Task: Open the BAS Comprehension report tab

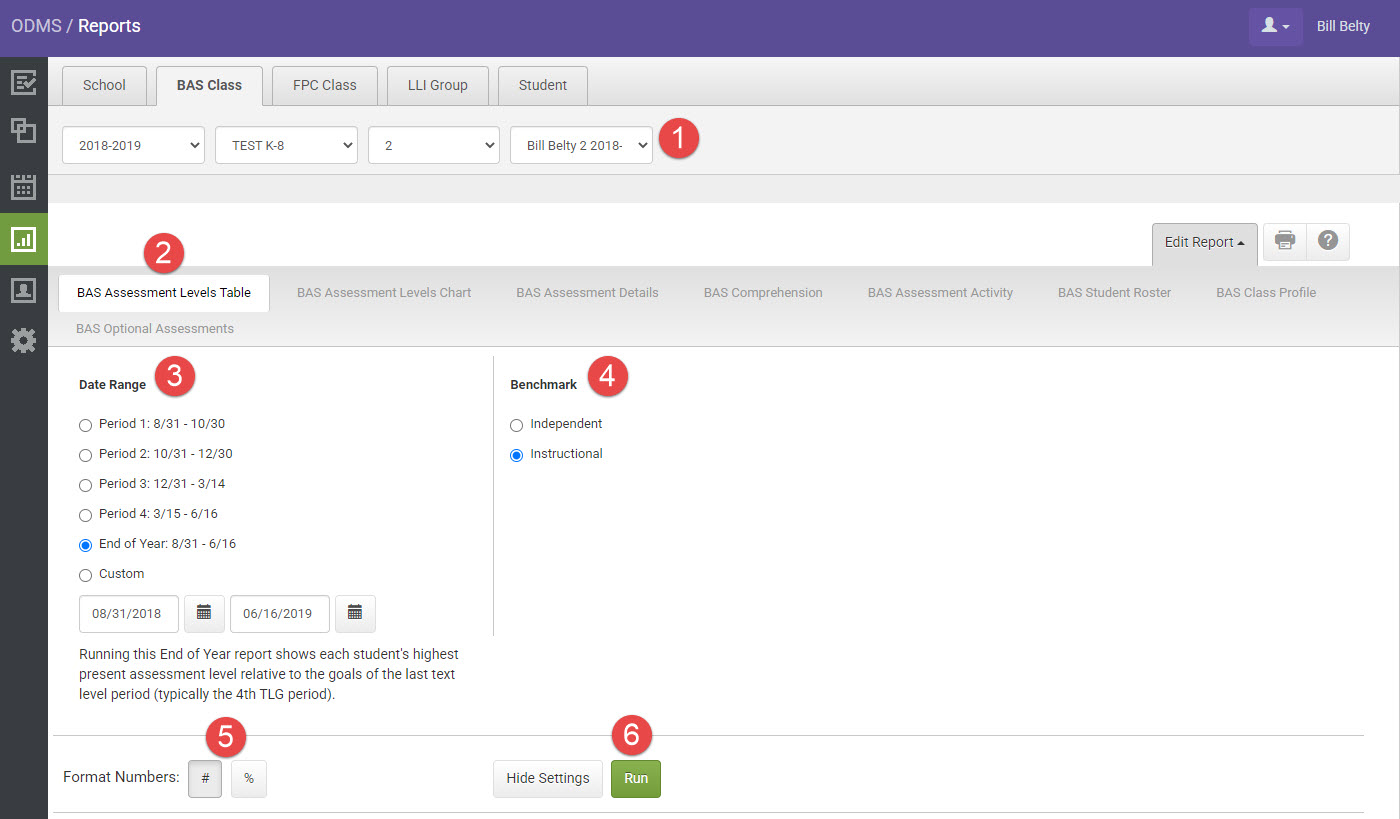Action: [763, 292]
